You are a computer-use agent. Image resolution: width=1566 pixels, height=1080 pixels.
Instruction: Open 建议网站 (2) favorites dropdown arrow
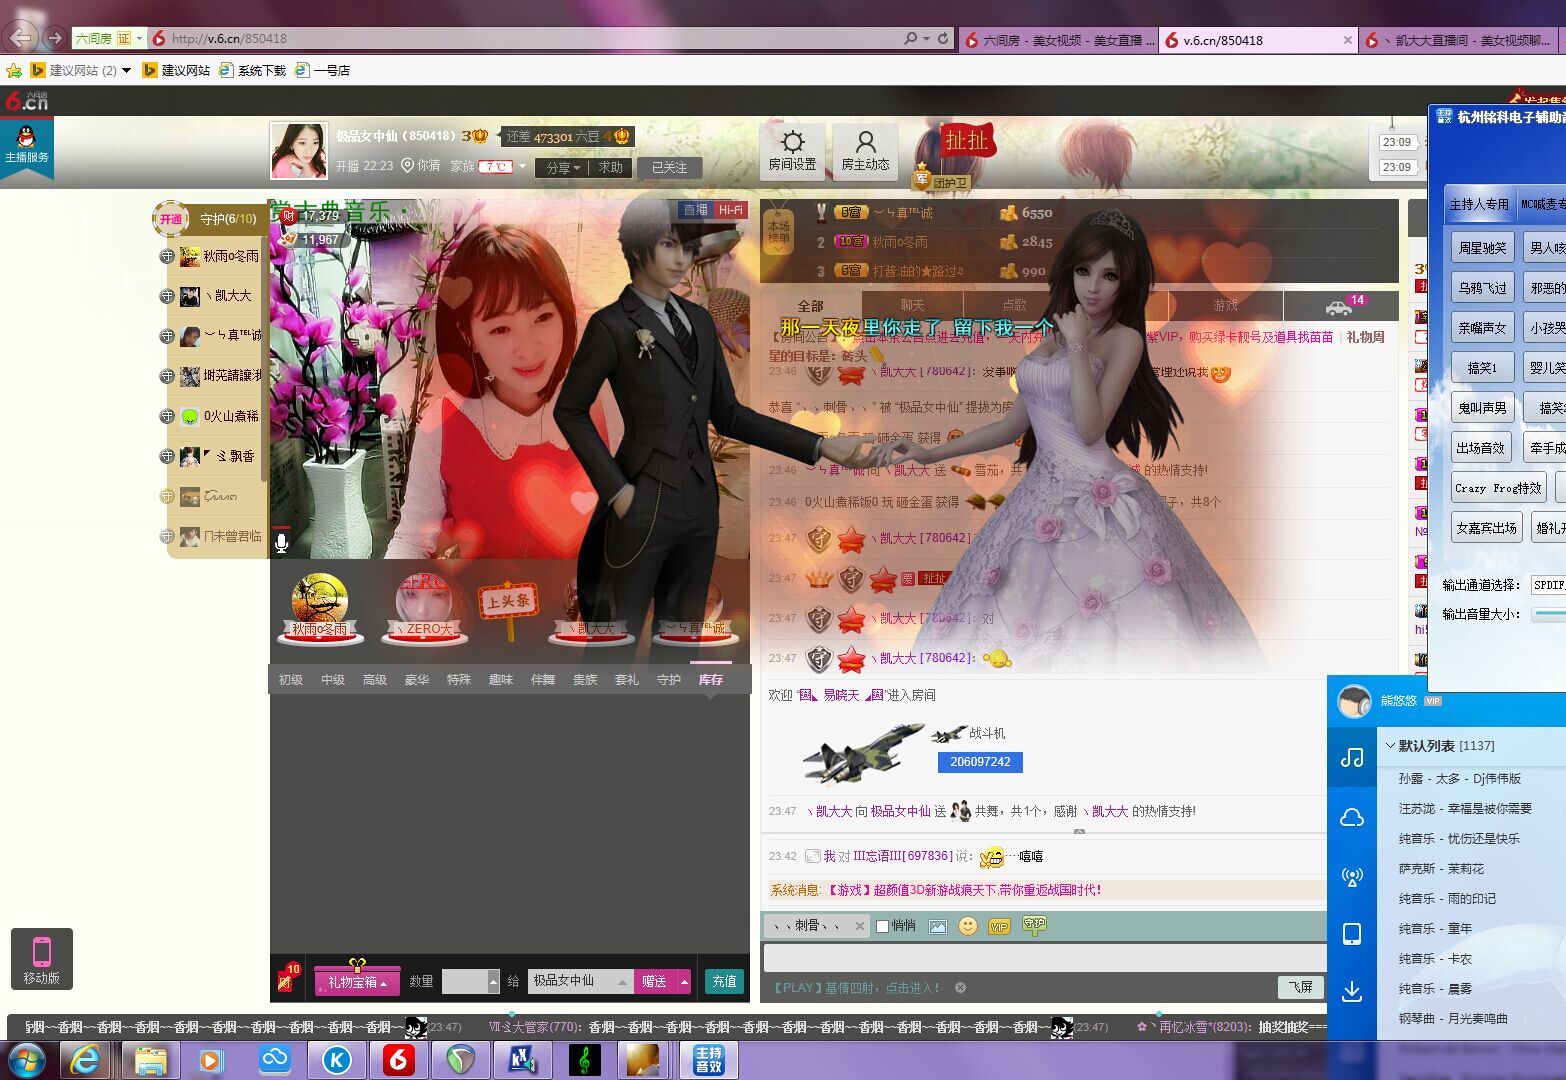tap(126, 70)
